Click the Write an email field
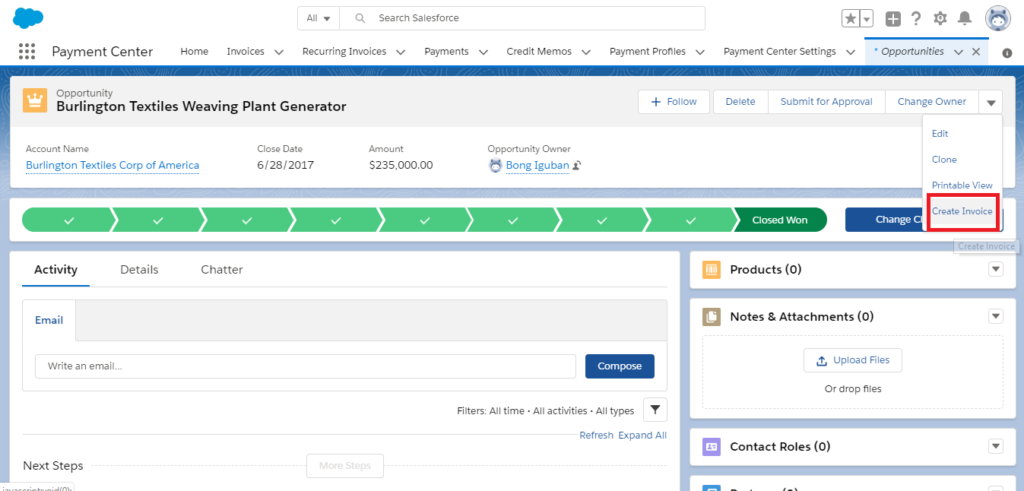The height and width of the screenshot is (491, 1024). coord(306,366)
